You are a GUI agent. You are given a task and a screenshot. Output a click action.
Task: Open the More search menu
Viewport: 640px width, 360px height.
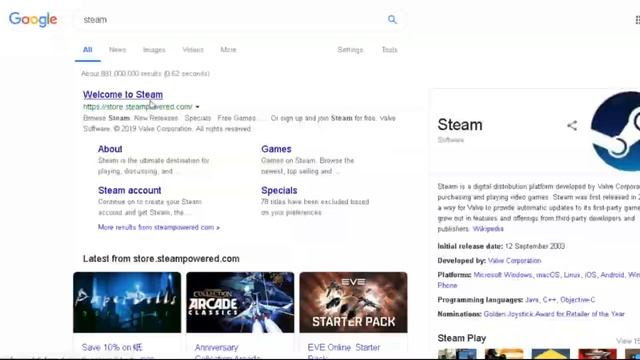pos(228,50)
